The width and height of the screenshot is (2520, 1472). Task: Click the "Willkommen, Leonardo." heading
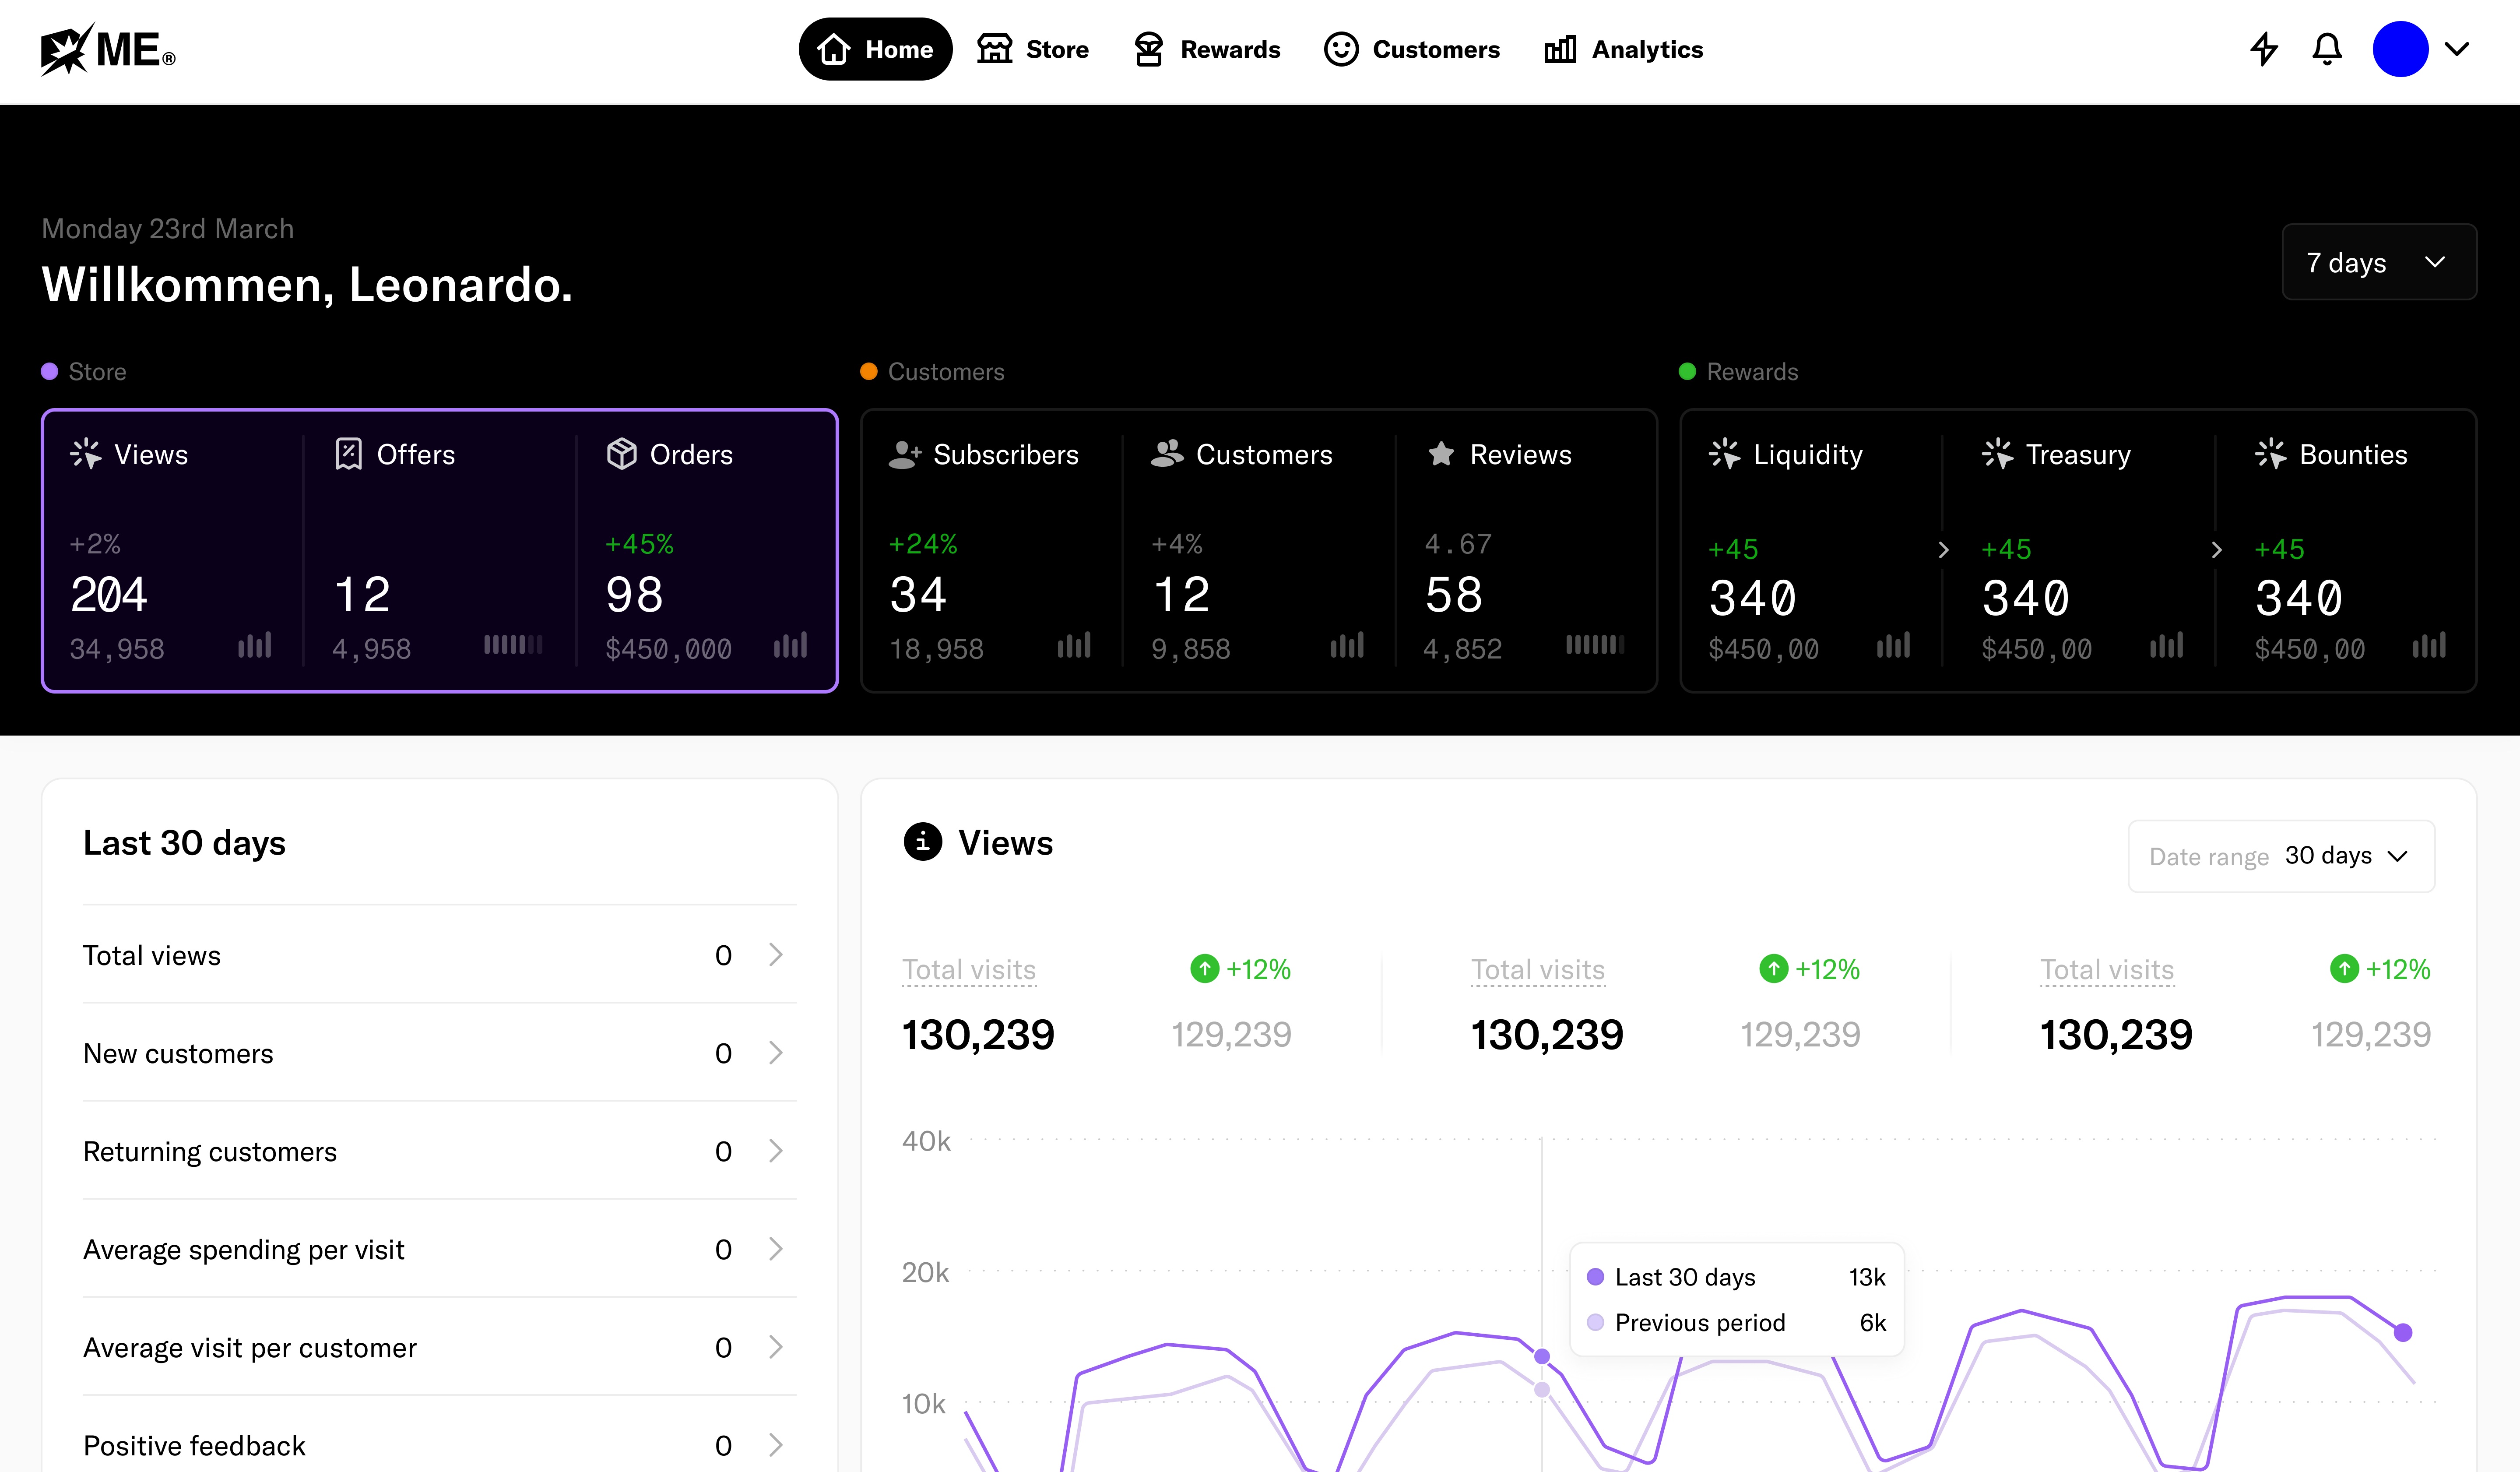pyautogui.click(x=307, y=285)
